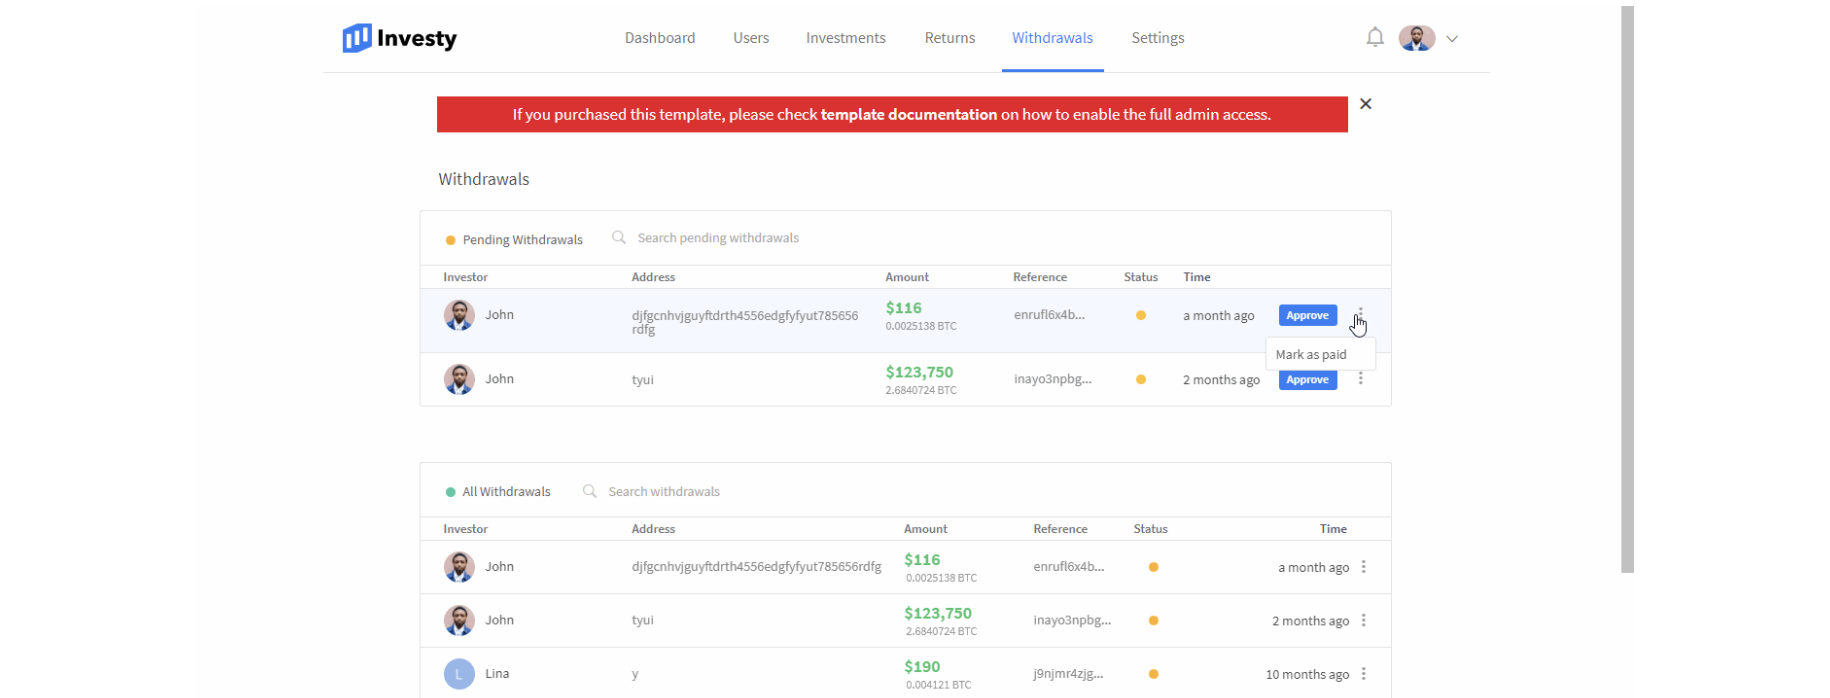Click the pending withdrawals search icon
Screen dimensions: 1830x698
619,238
